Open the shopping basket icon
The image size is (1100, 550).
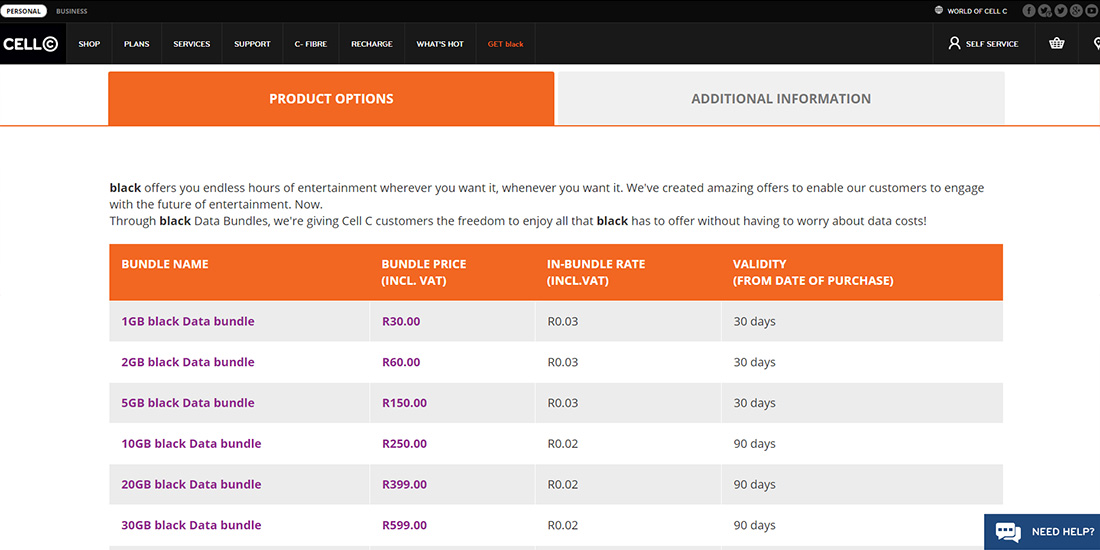click(1057, 43)
